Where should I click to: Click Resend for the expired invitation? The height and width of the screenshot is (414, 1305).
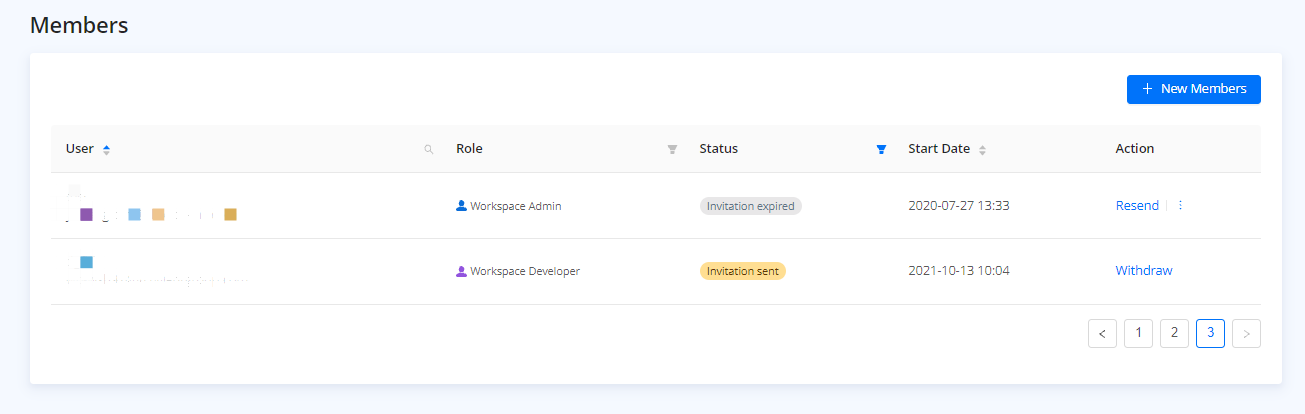point(1136,206)
